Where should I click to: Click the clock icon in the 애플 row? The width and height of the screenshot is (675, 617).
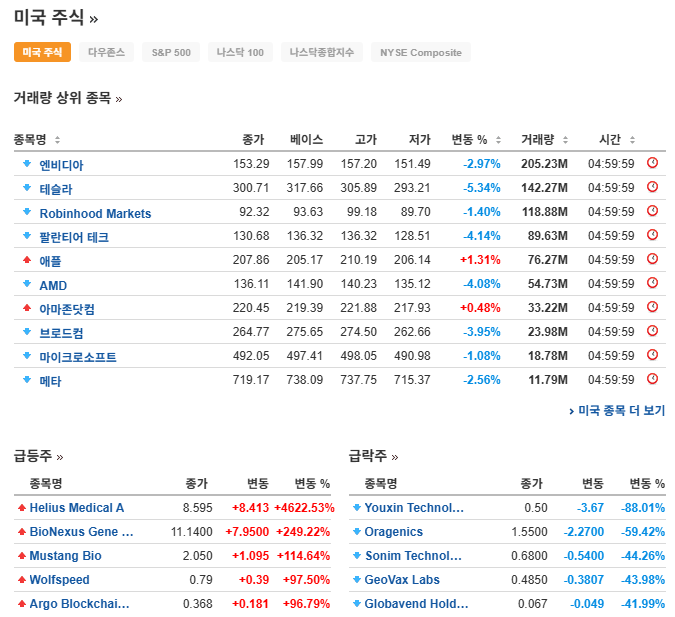(652, 259)
